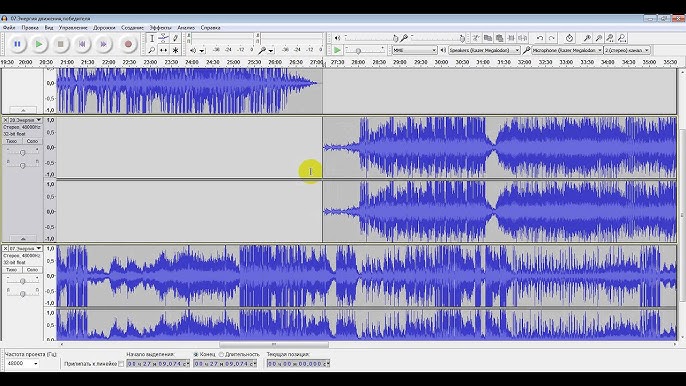Start playback with the green Play button
Viewport: 686px width, 386px height.
[x=39, y=44]
